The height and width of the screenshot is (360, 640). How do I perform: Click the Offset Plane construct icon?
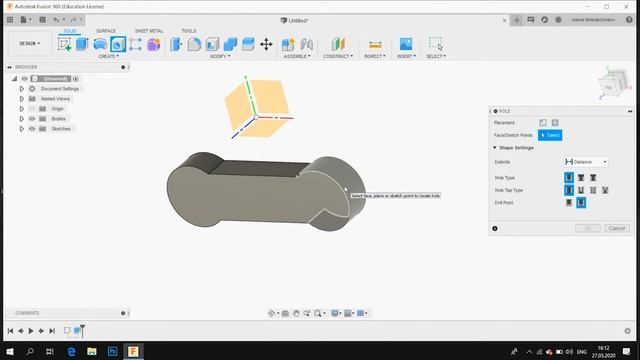(338, 44)
